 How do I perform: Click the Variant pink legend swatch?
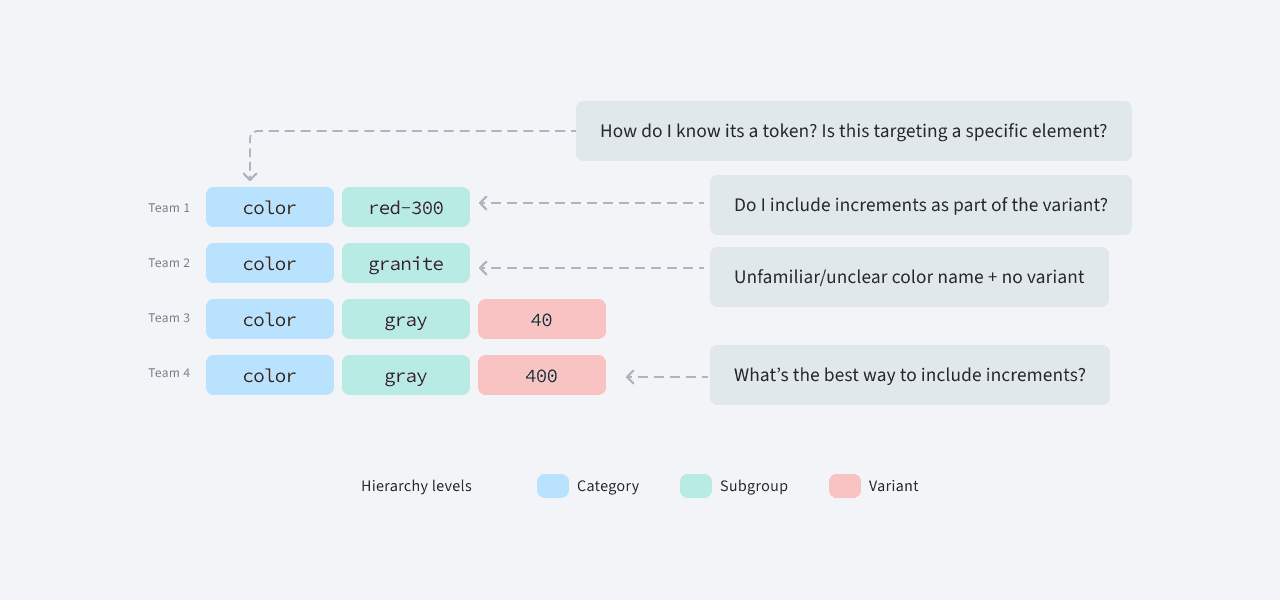[845, 486]
